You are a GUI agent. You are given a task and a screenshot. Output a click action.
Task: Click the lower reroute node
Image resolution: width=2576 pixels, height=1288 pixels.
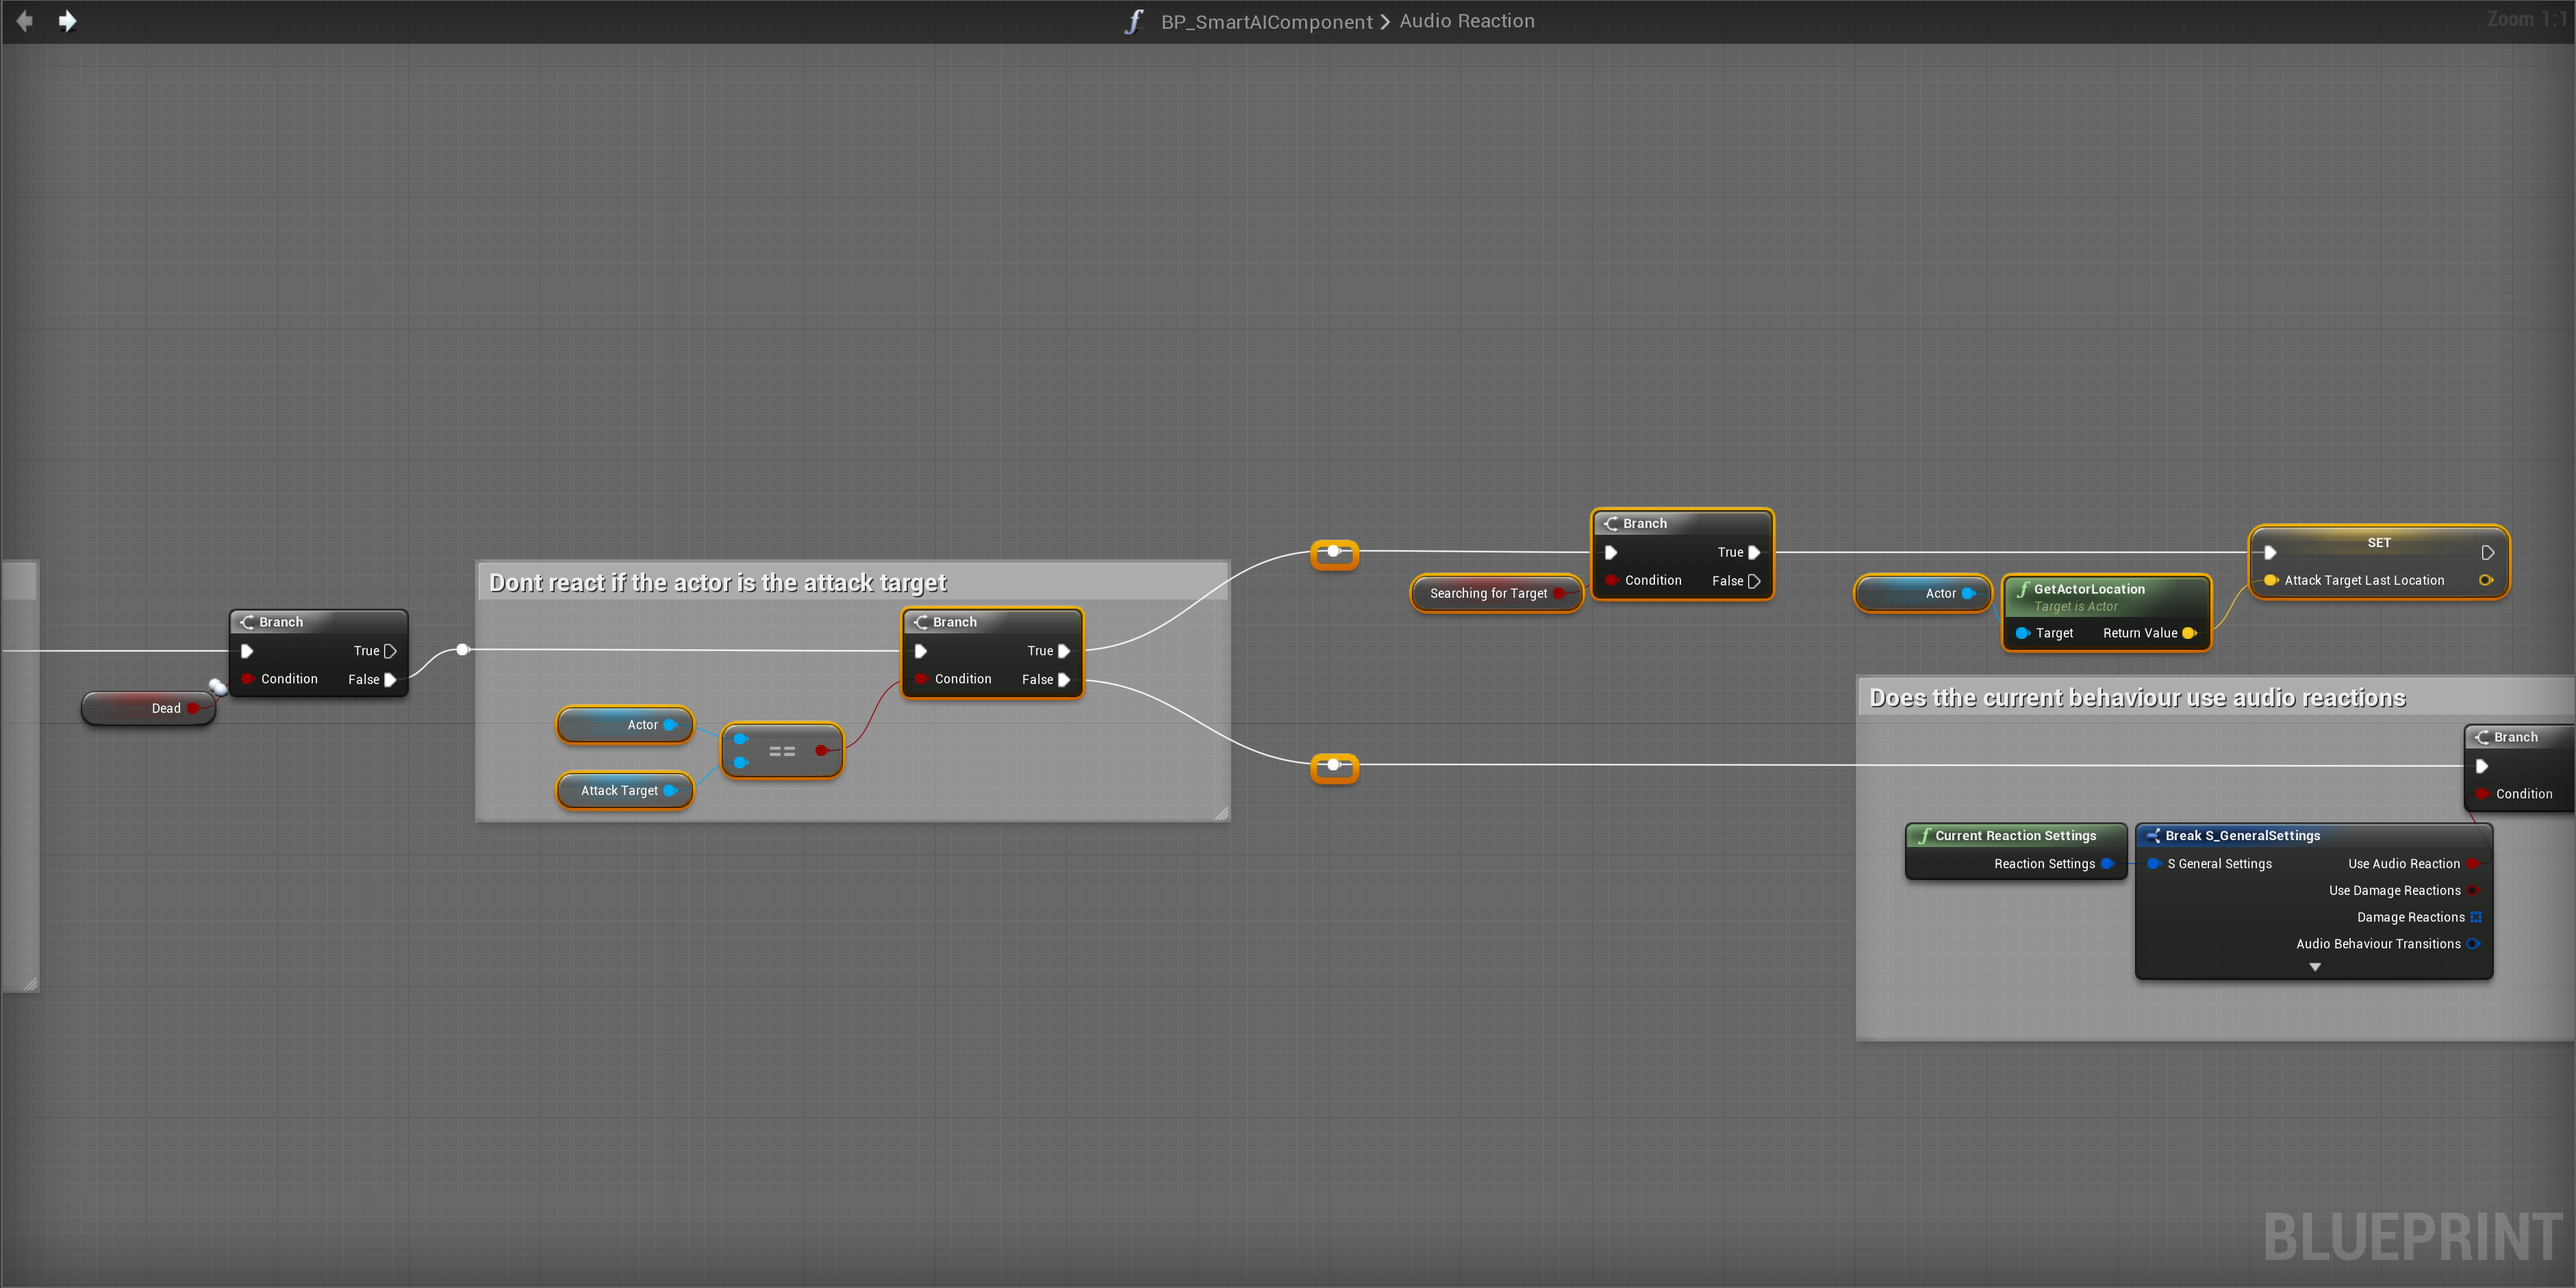coord(1334,766)
